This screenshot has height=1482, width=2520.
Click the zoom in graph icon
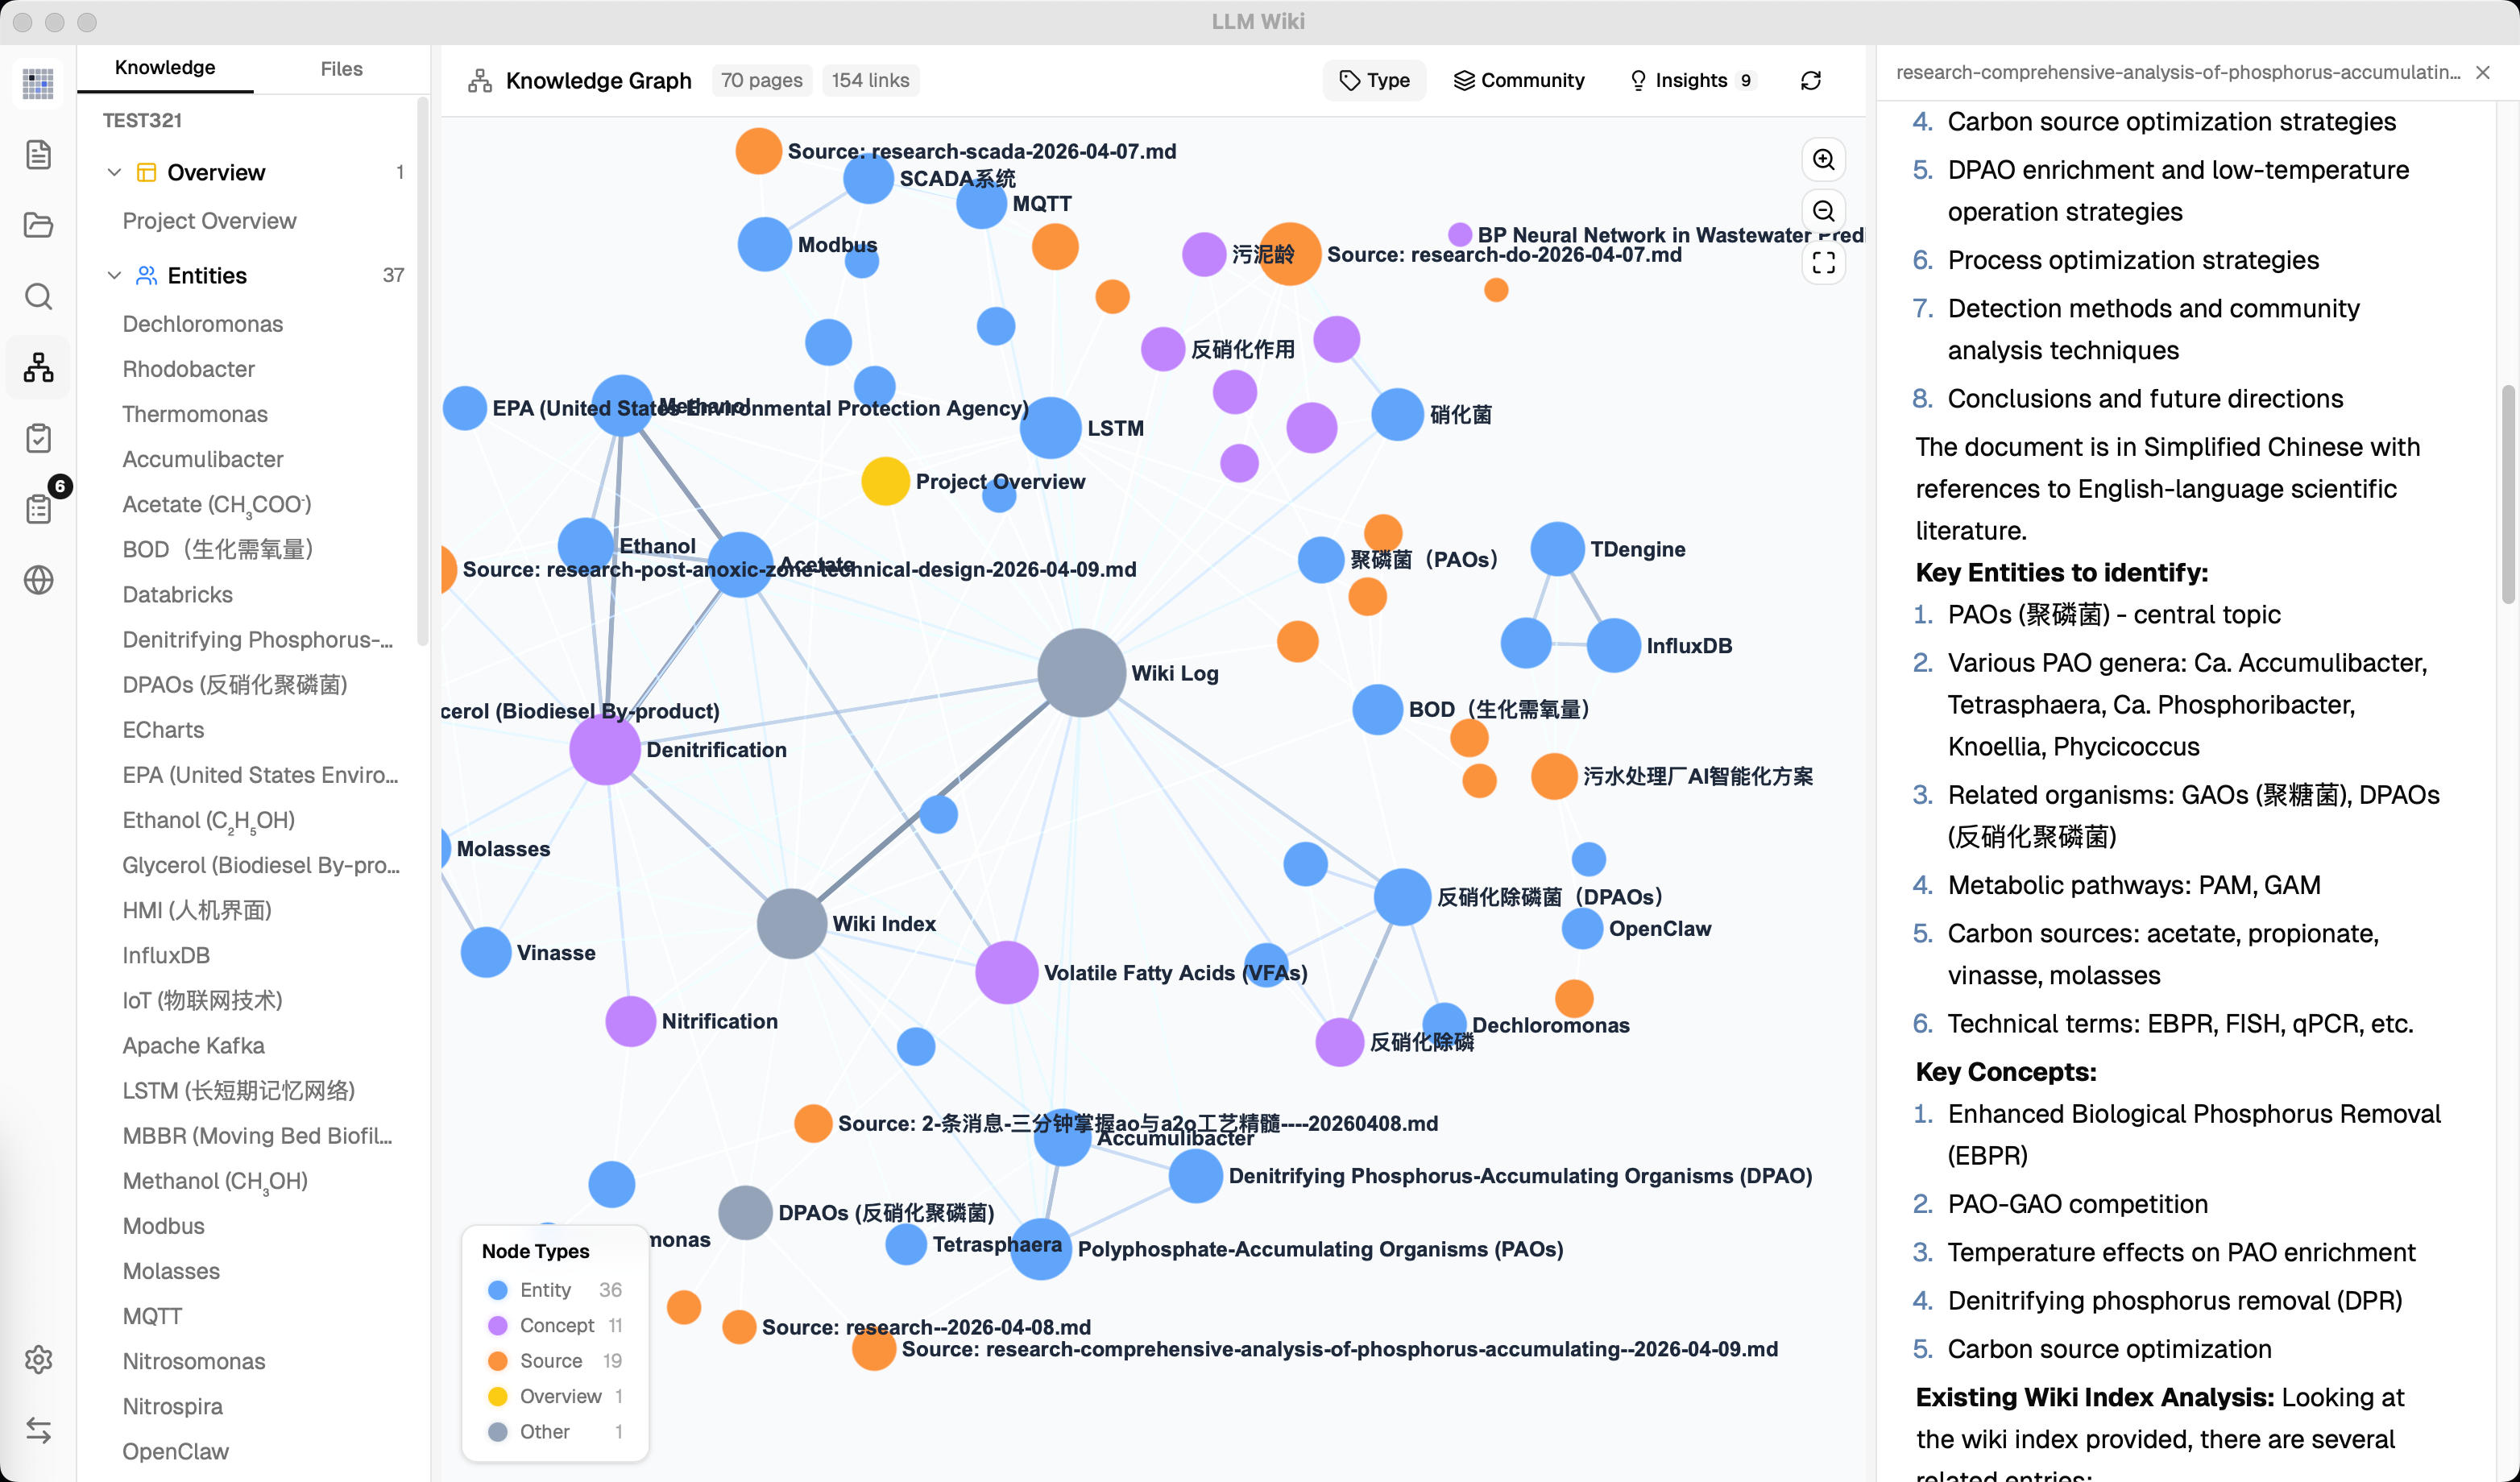[x=1823, y=160]
